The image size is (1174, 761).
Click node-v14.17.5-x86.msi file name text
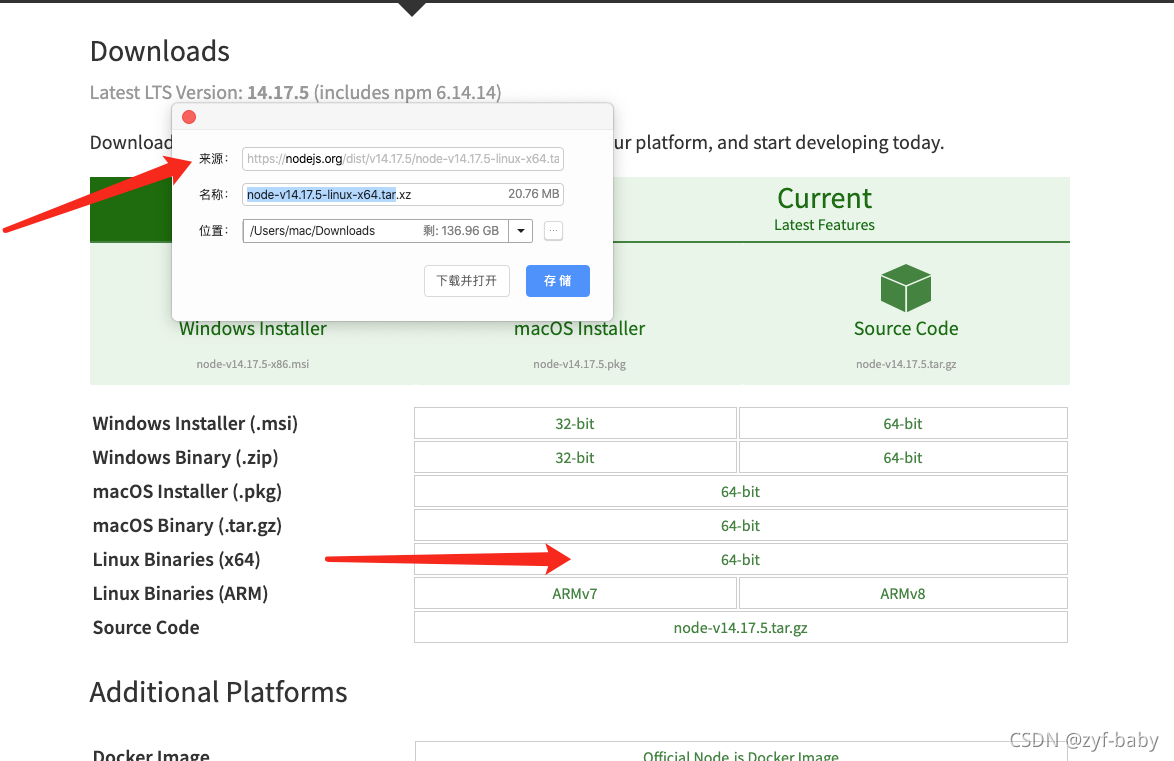[x=252, y=364]
